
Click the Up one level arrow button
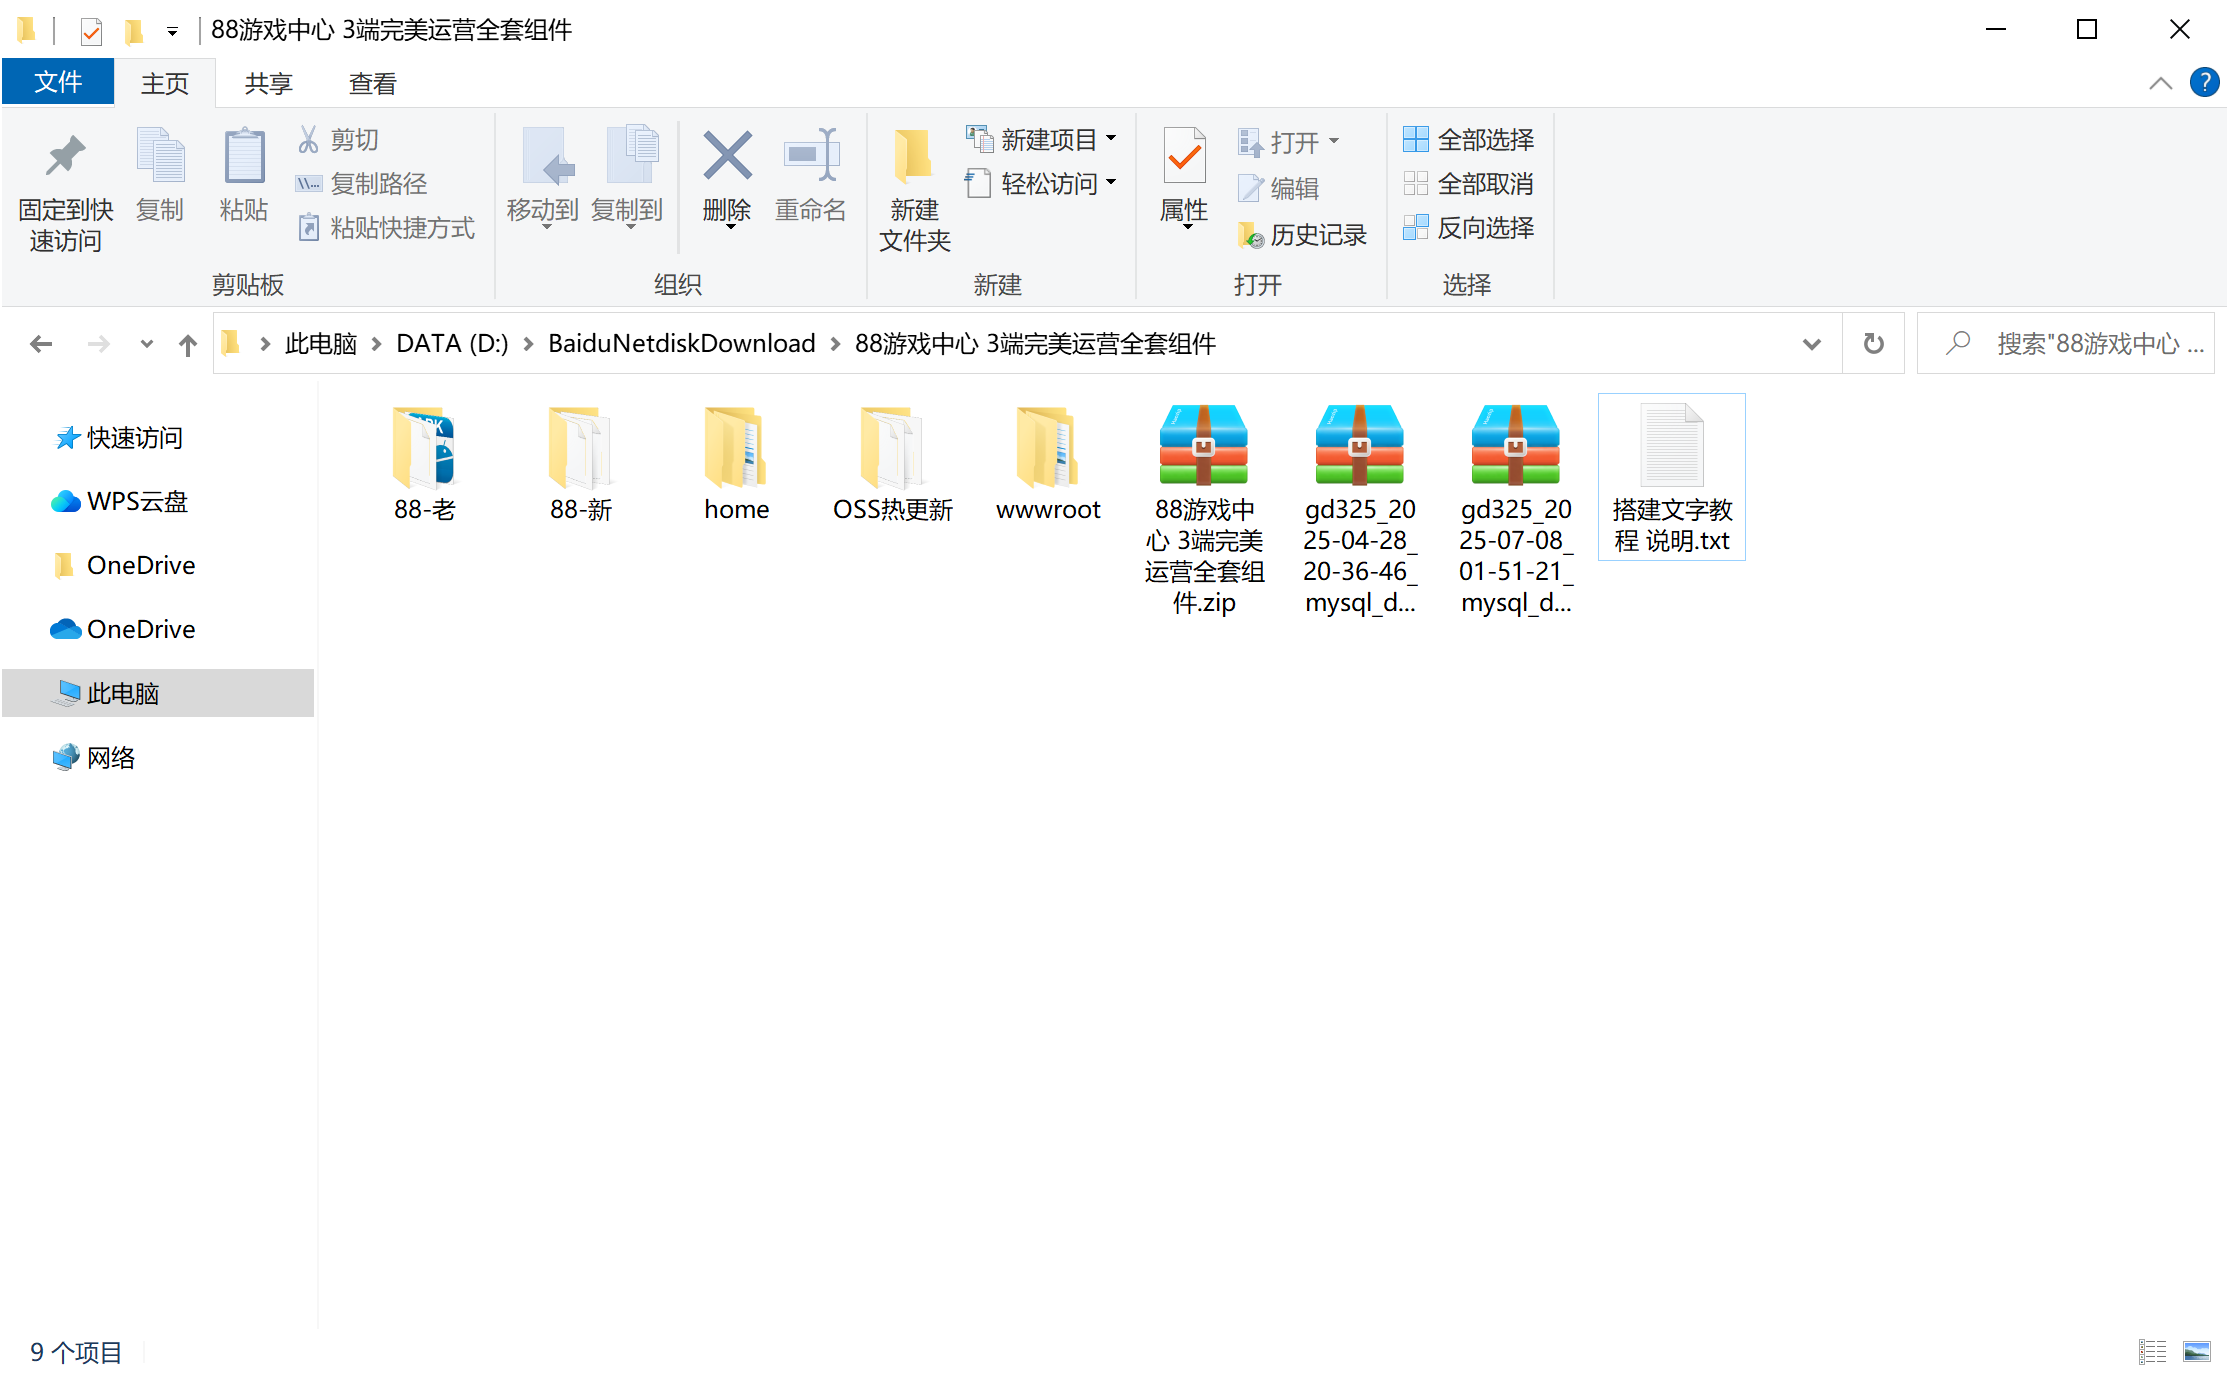tap(187, 345)
